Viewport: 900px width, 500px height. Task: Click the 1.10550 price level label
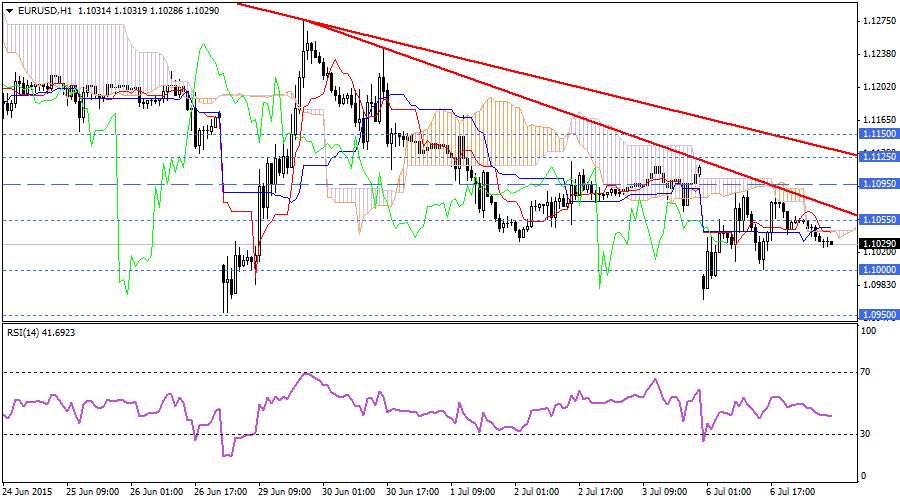(877, 220)
